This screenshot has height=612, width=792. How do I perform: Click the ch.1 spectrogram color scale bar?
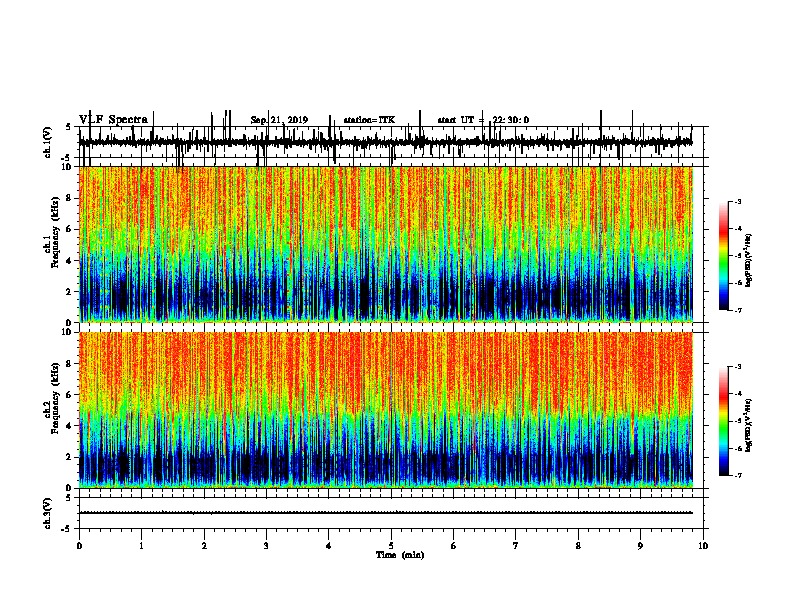pos(724,256)
